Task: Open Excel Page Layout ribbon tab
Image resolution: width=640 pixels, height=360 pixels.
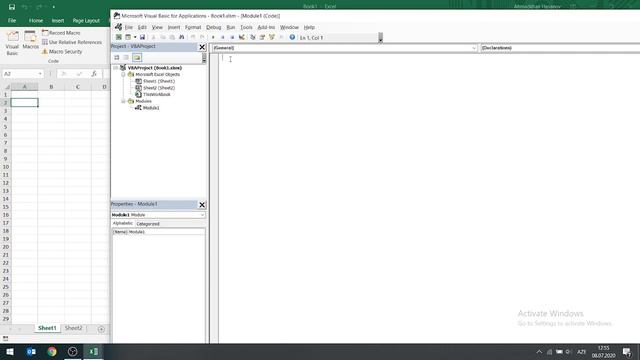Action: click(x=86, y=20)
